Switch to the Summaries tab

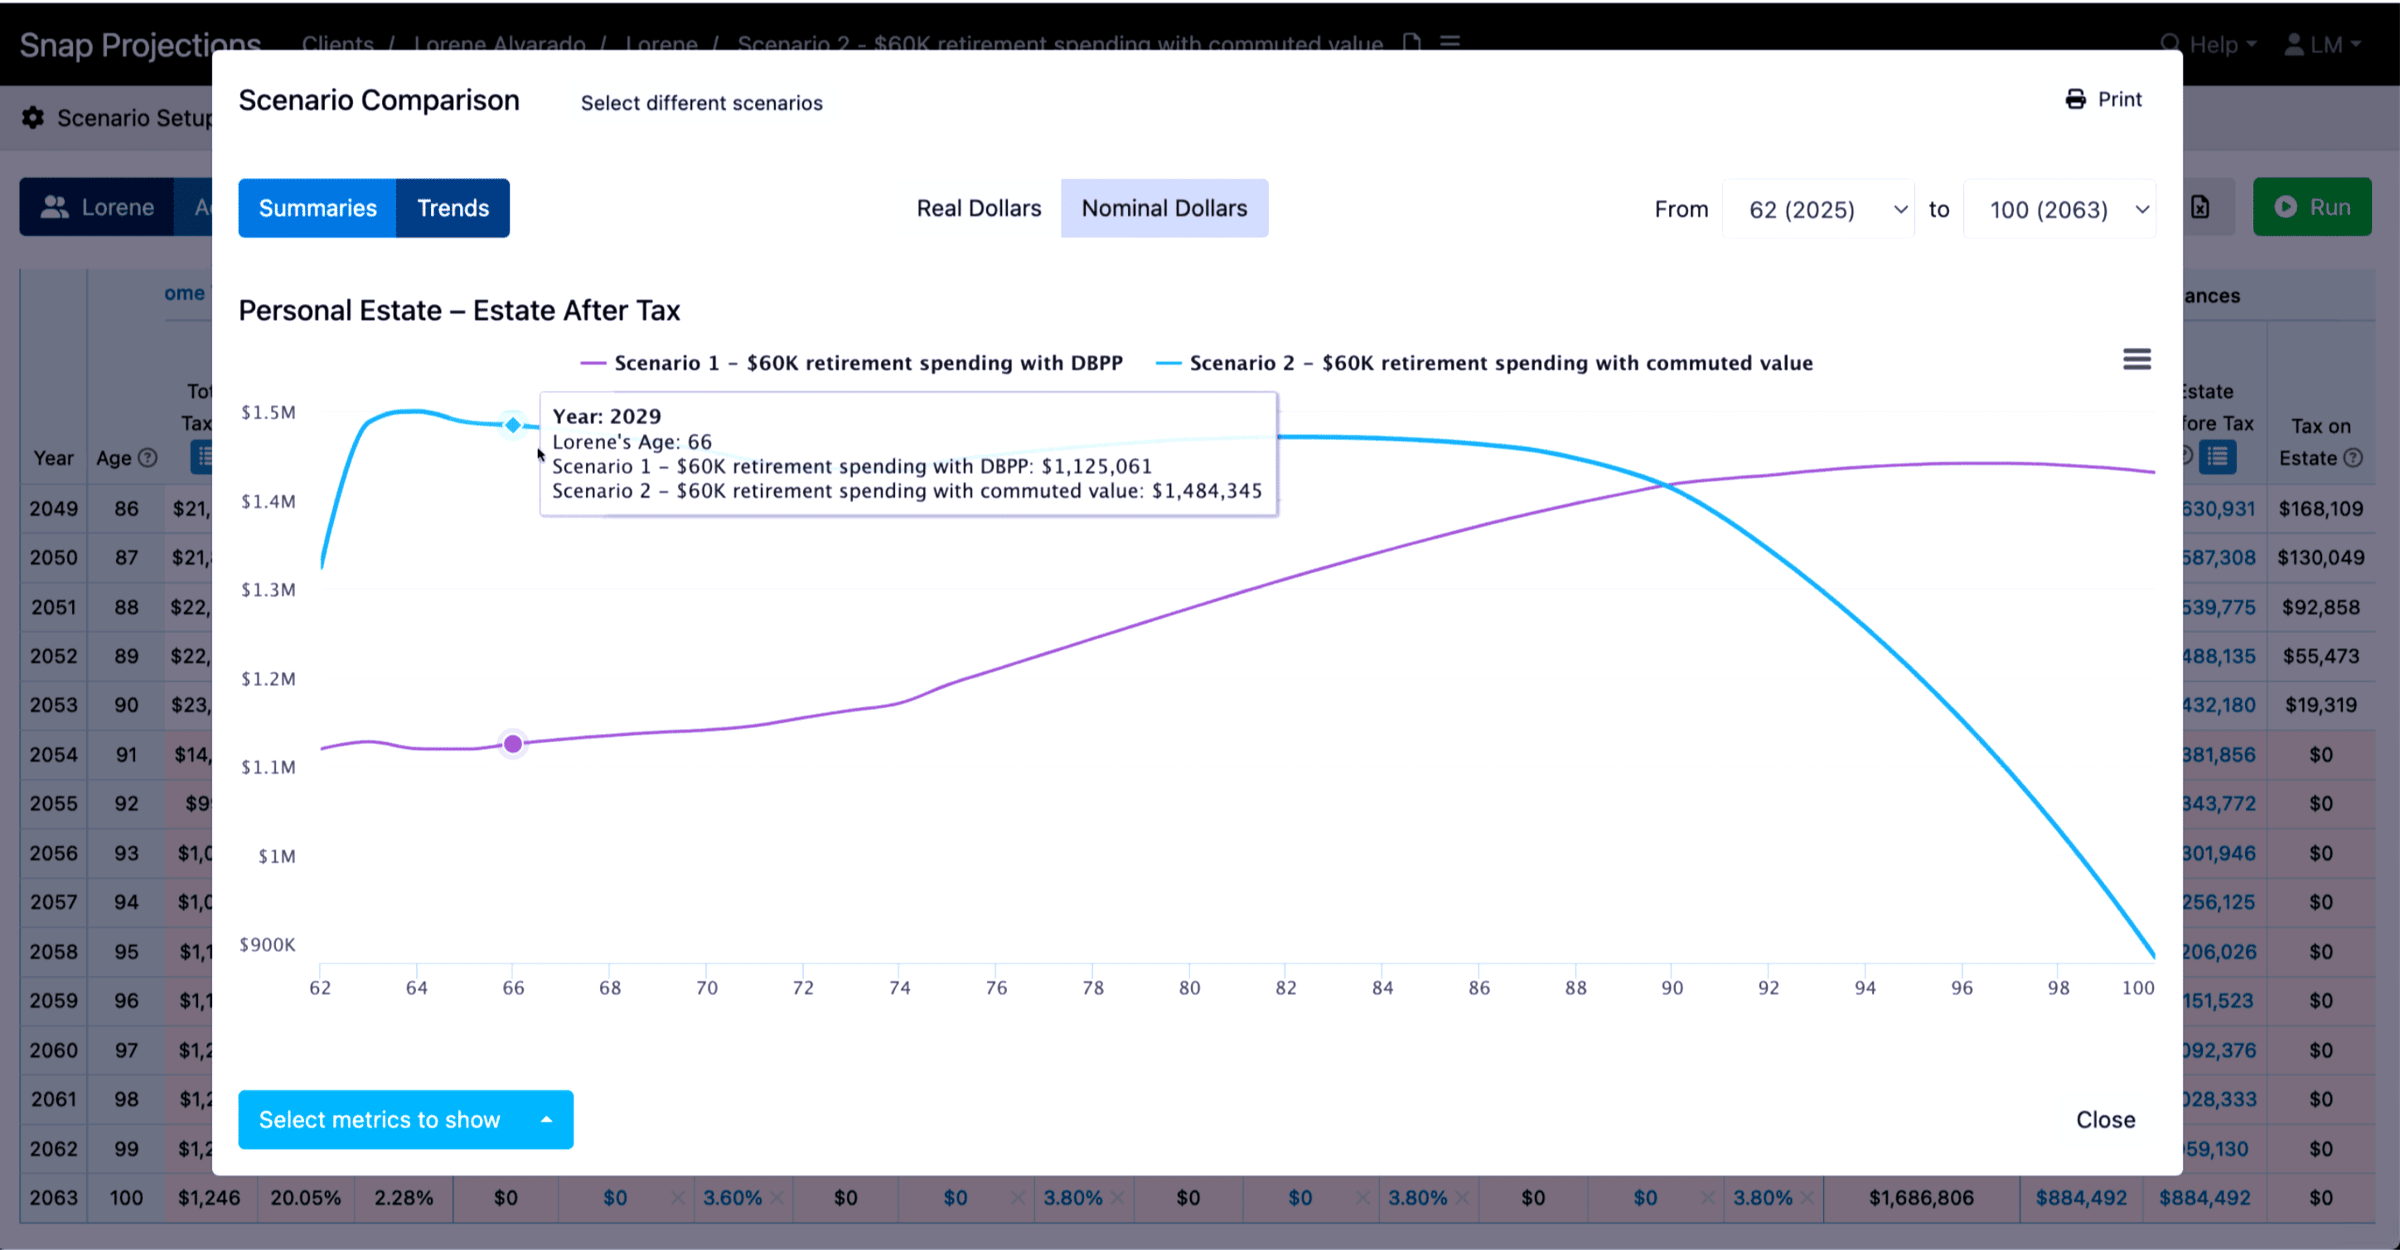coord(318,208)
